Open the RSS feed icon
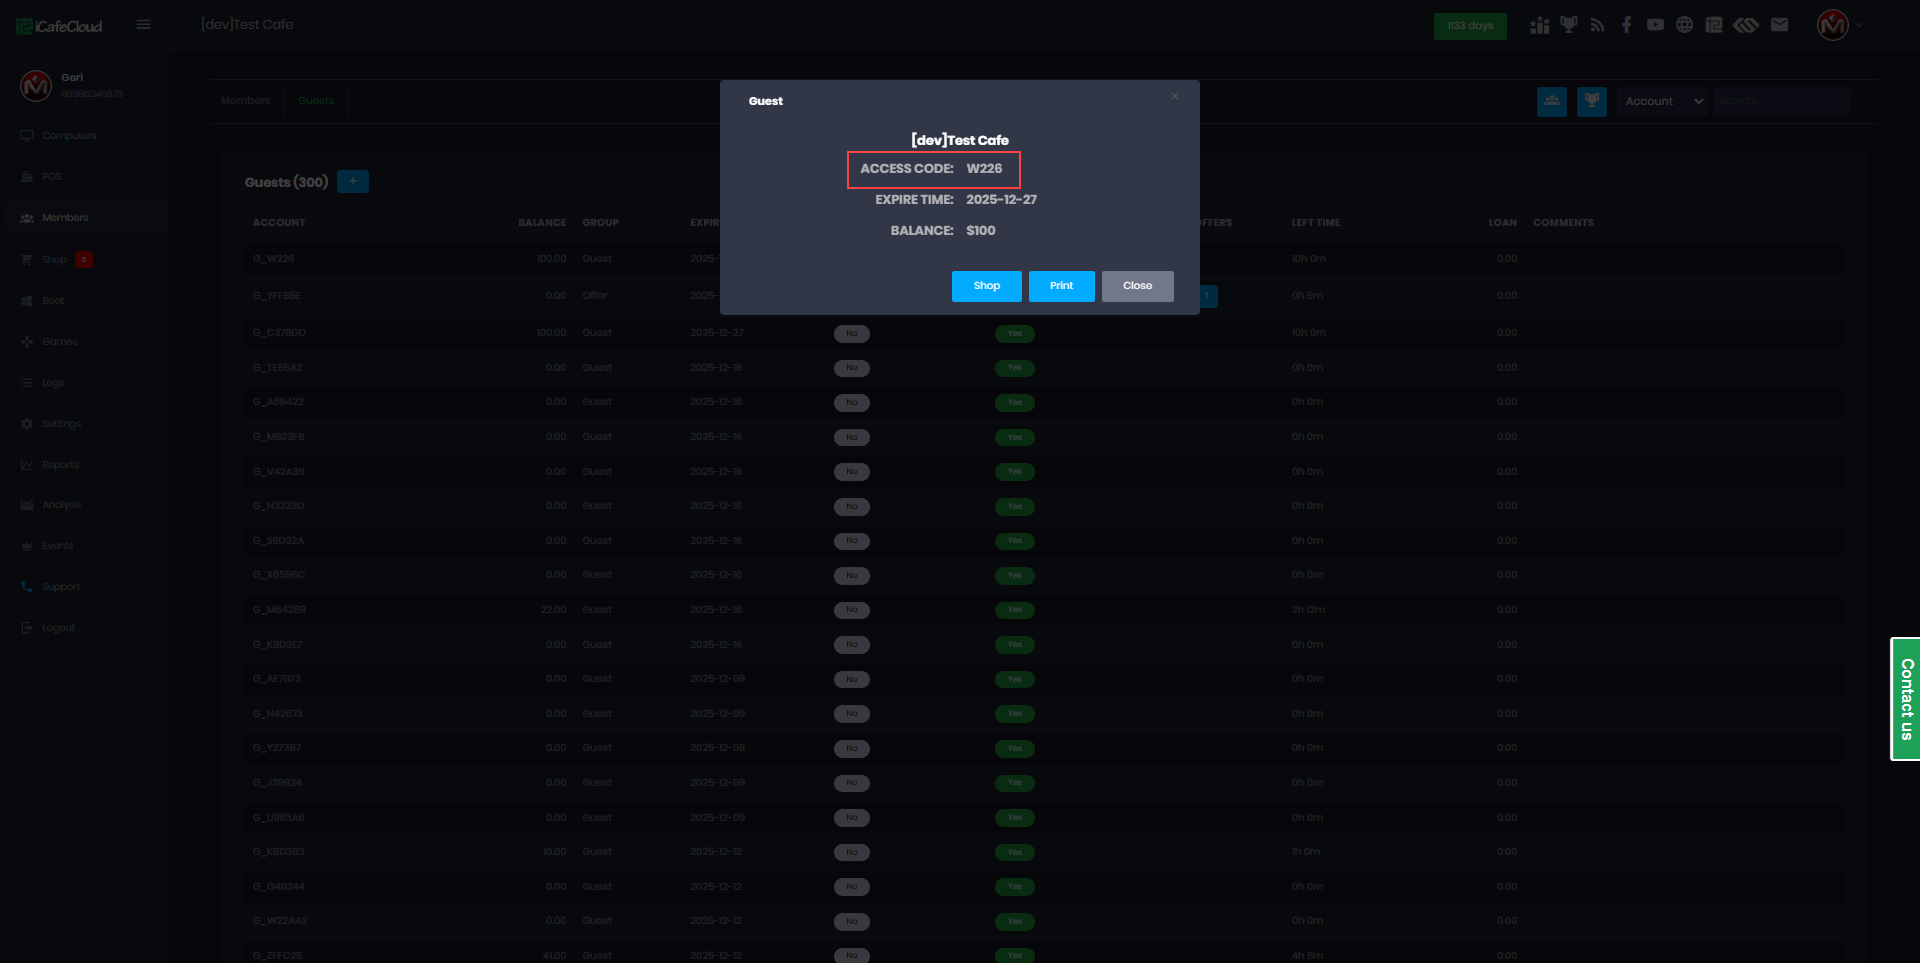This screenshot has width=1920, height=963. click(x=1597, y=25)
